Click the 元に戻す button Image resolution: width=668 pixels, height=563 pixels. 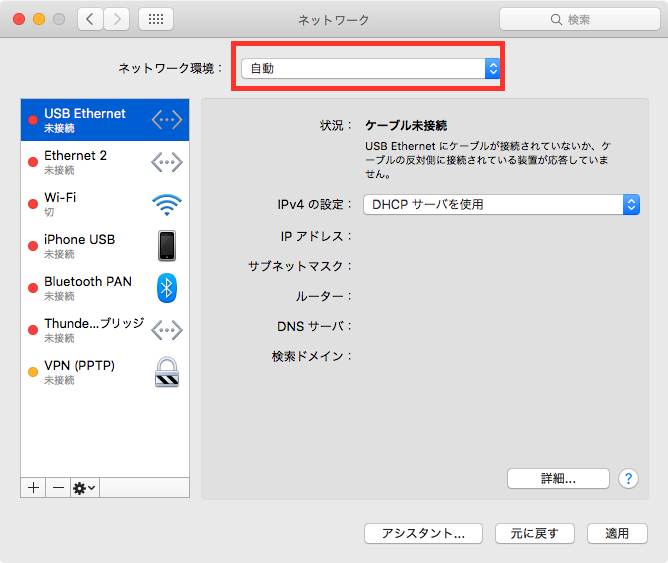tap(535, 533)
